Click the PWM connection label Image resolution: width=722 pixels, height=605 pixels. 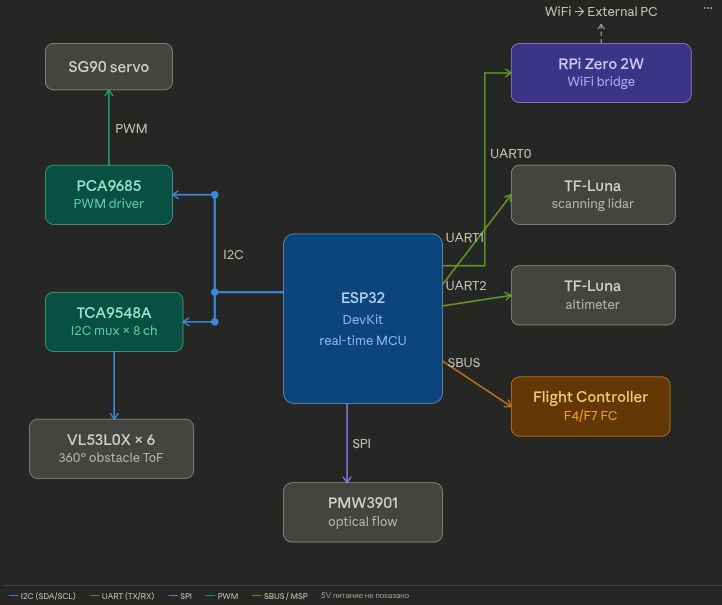click(x=131, y=128)
